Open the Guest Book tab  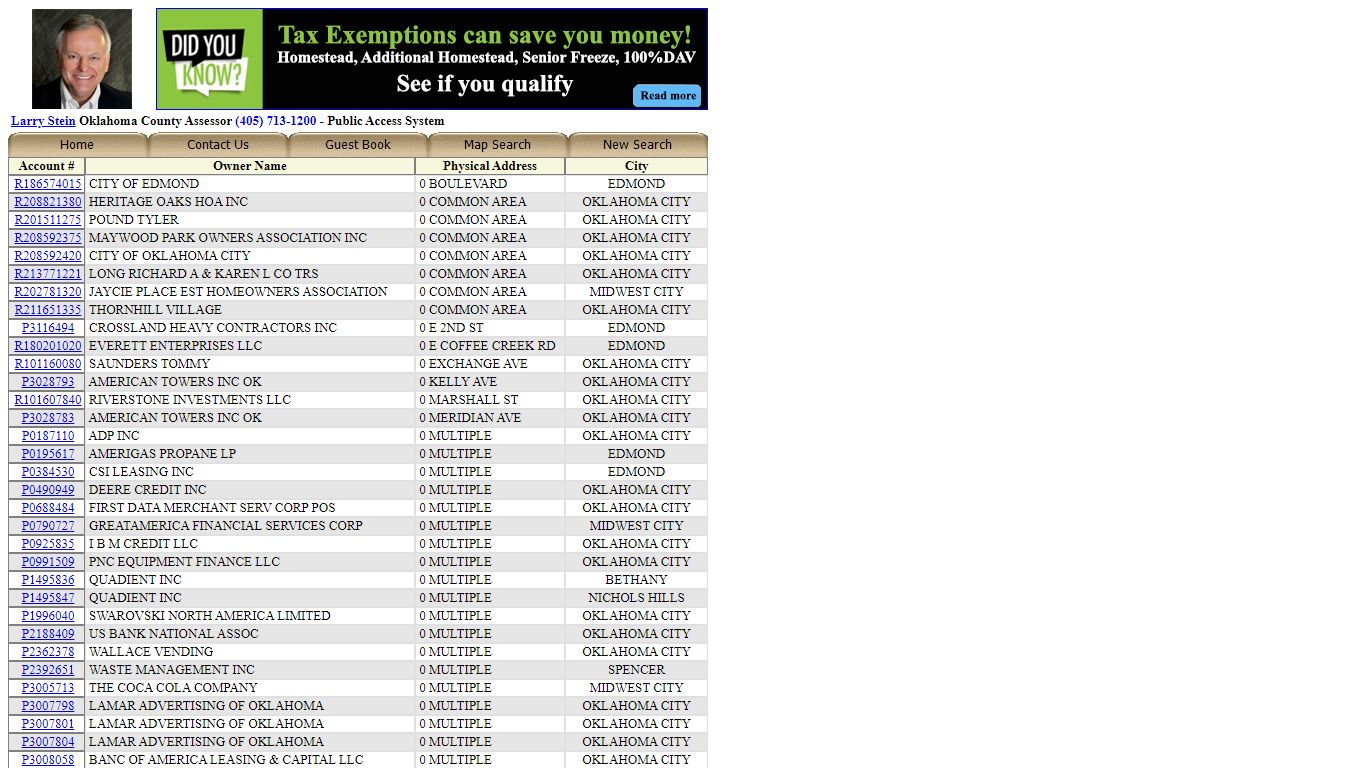pyautogui.click(x=358, y=145)
